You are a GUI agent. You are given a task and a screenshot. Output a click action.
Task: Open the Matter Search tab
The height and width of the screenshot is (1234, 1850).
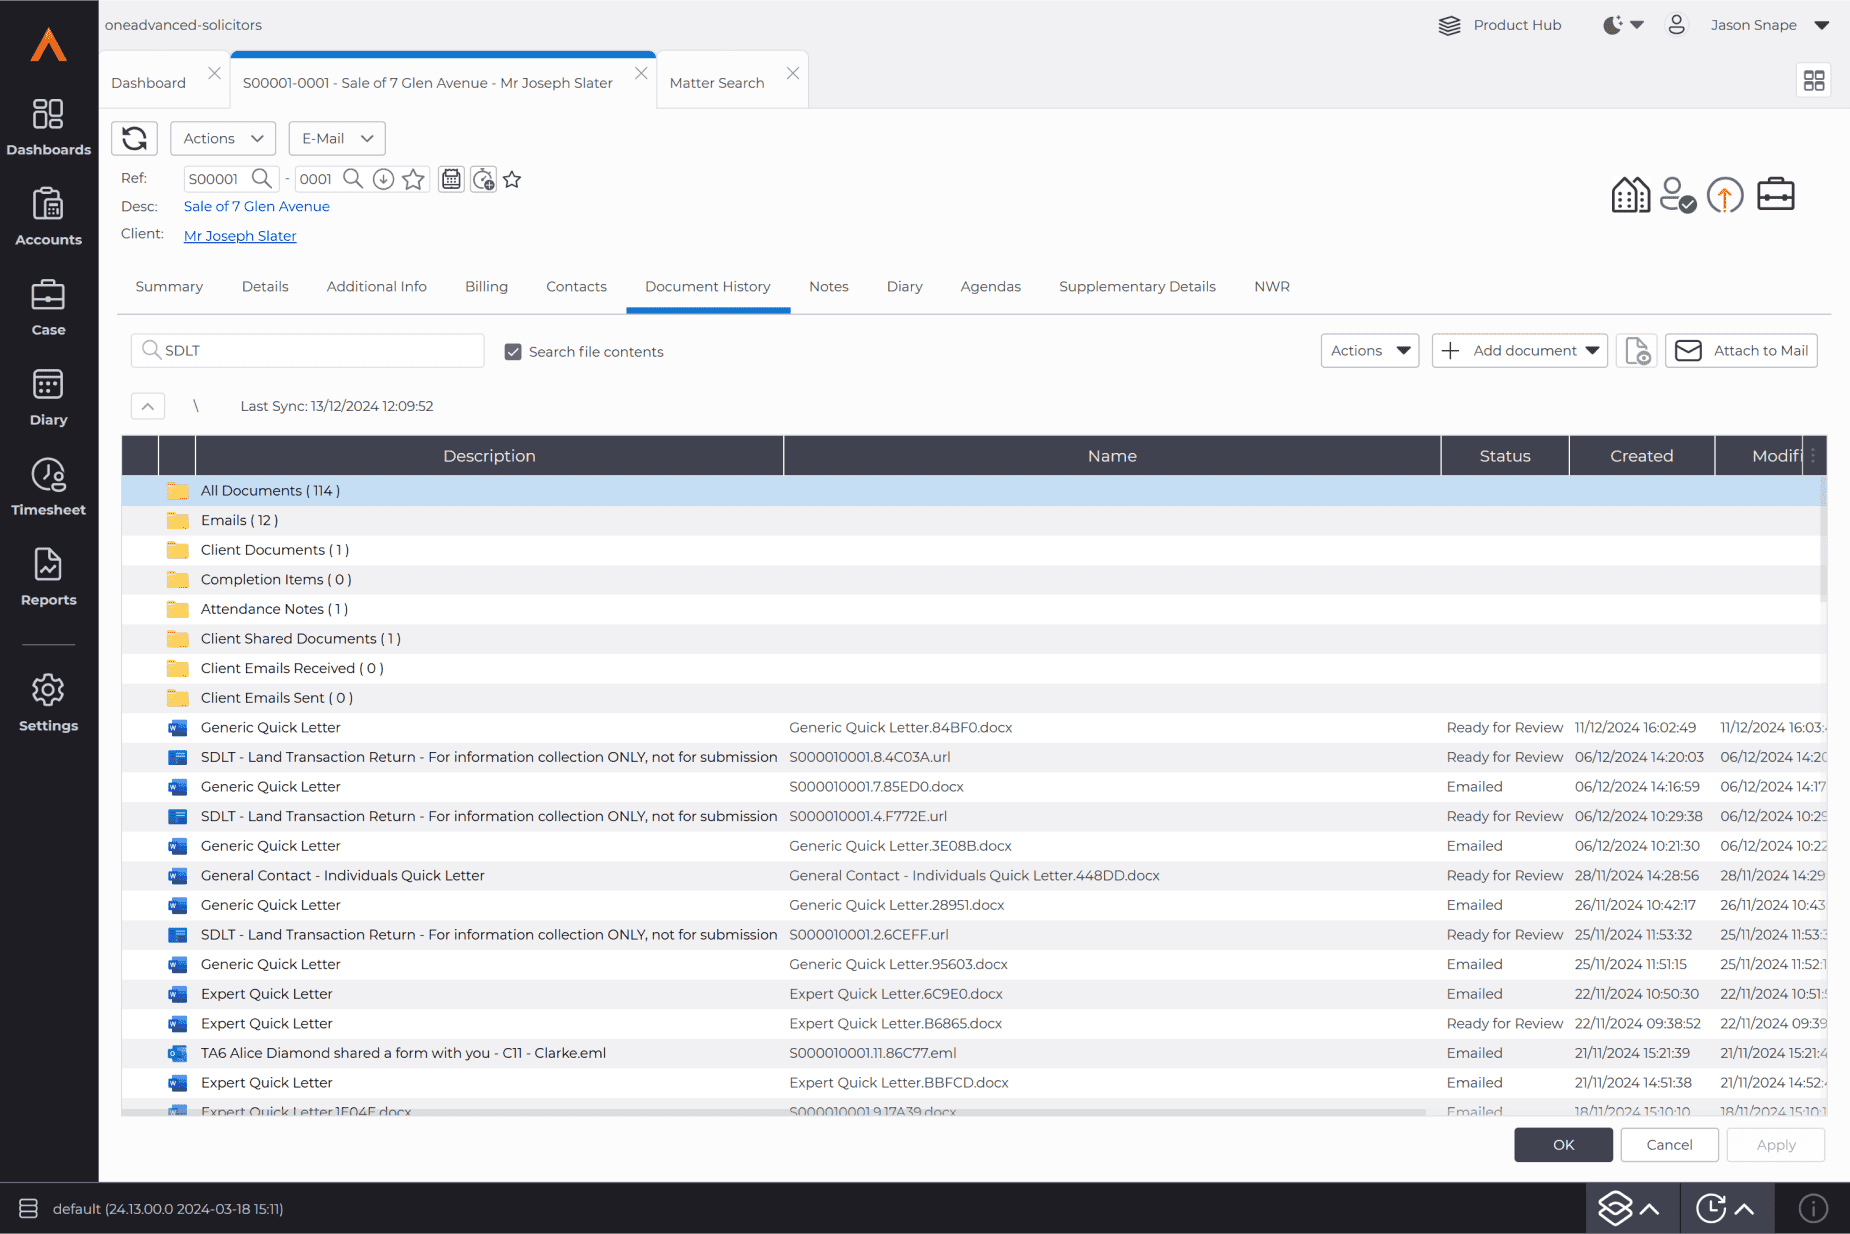pyautogui.click(x=717, y=83)
